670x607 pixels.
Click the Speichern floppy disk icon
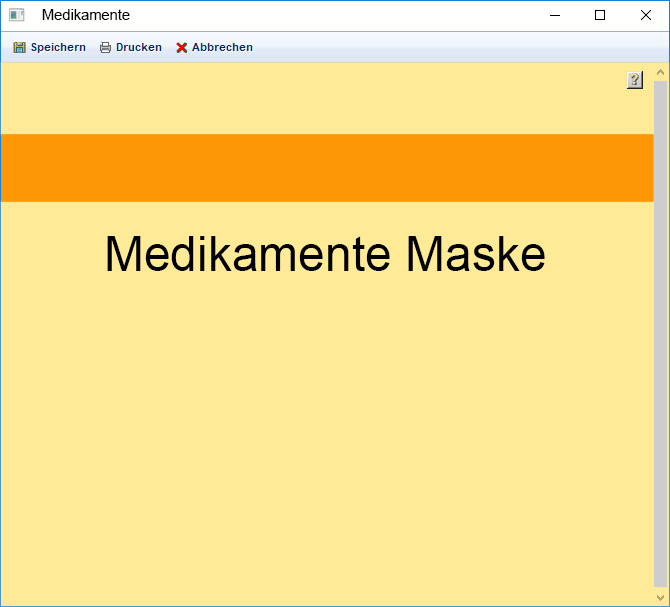19,47
